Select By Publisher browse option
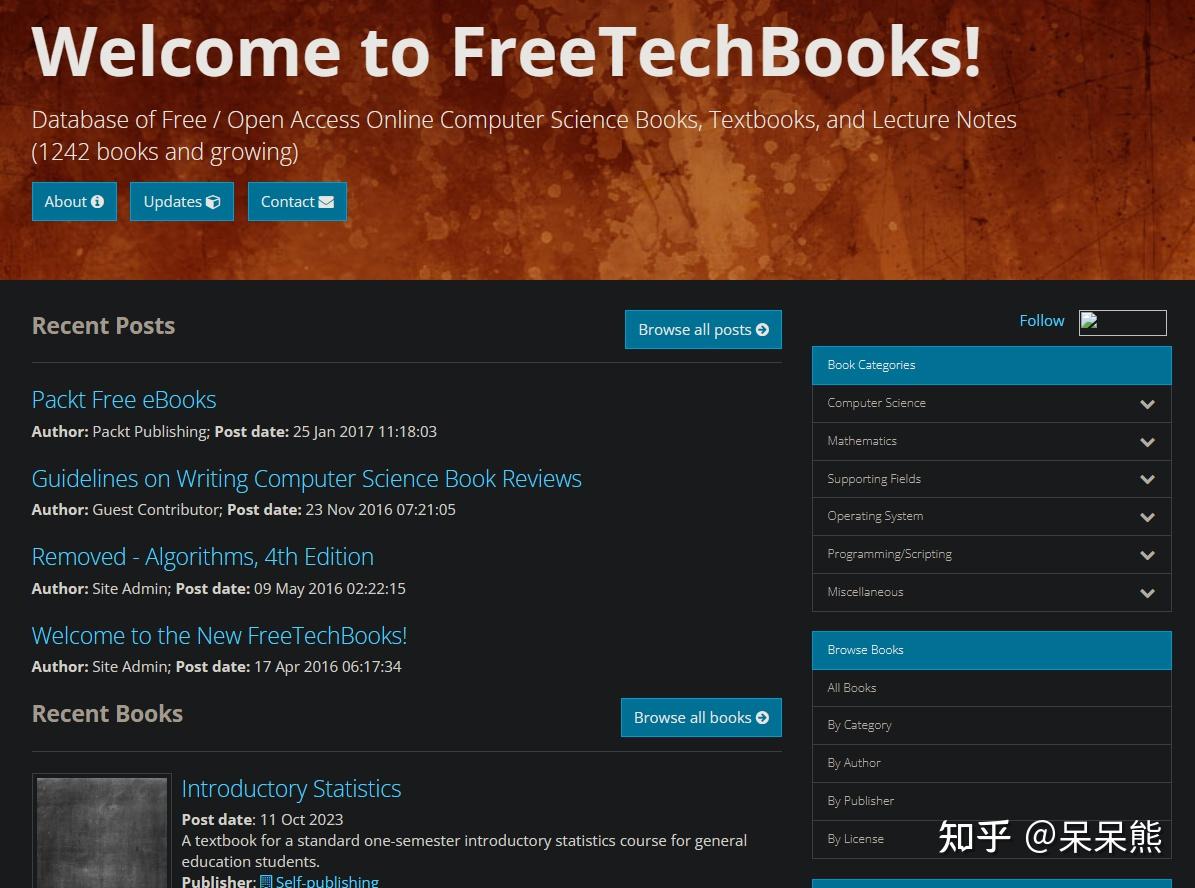The height and width of the screenshot is (888, 1195). [x=992, y=801]
